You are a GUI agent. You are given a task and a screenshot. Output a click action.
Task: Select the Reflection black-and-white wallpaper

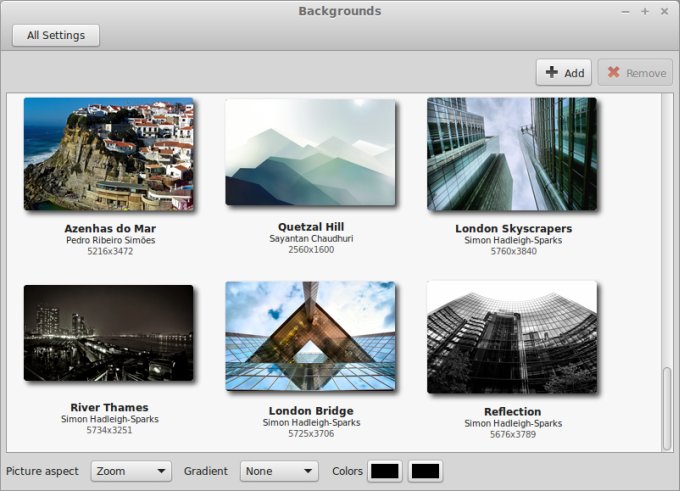[512, 337]
